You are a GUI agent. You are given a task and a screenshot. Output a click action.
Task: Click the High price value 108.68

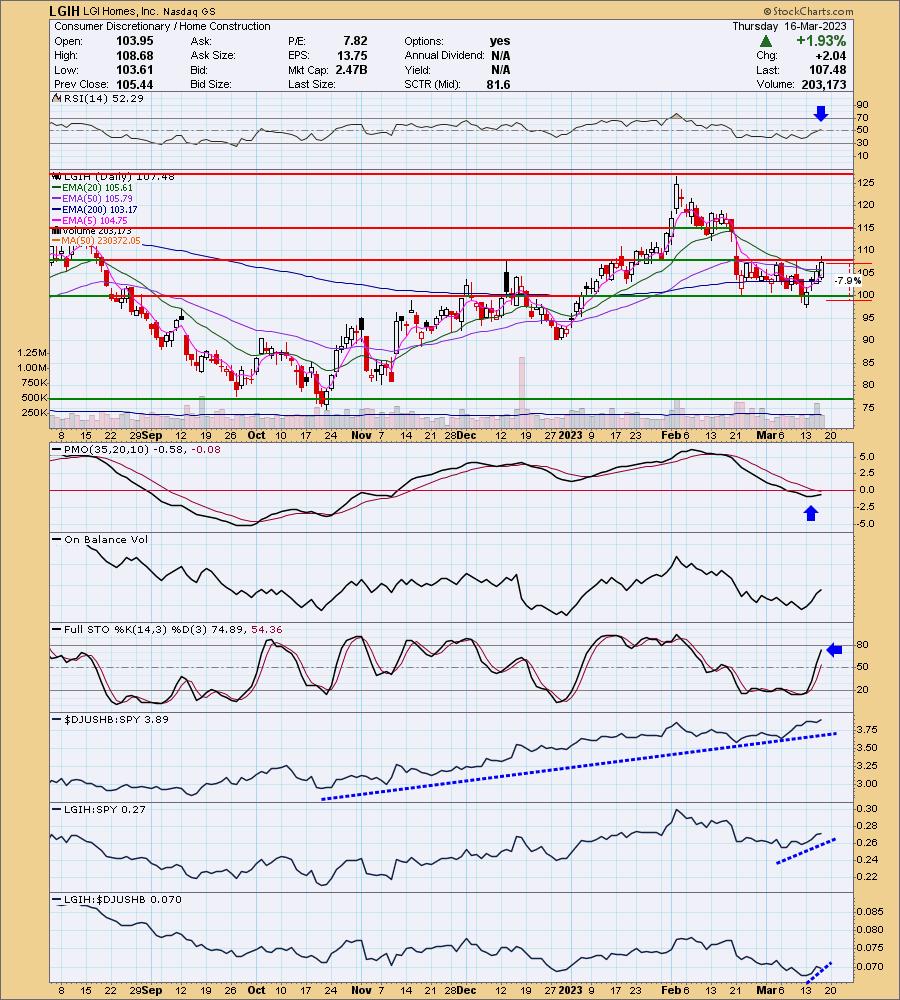(135, 55)
